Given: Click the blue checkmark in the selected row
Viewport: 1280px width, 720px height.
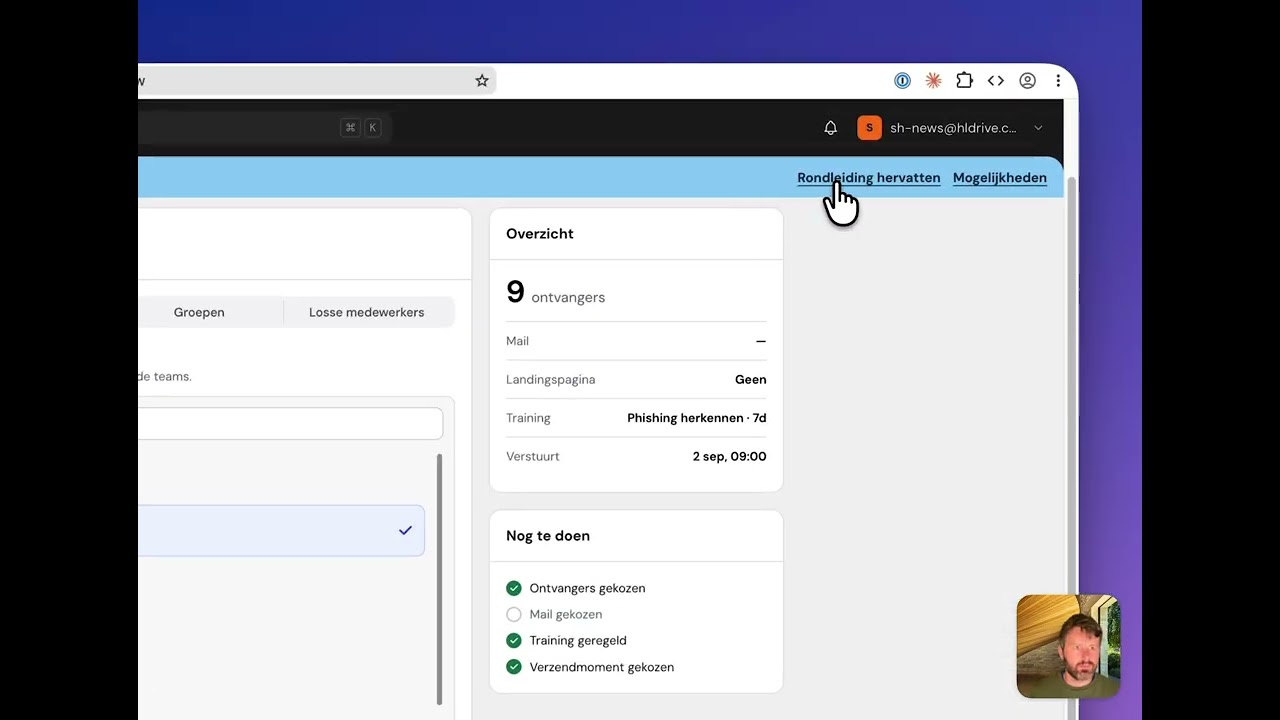Looking at the screenshot, I should coord(405,530).
